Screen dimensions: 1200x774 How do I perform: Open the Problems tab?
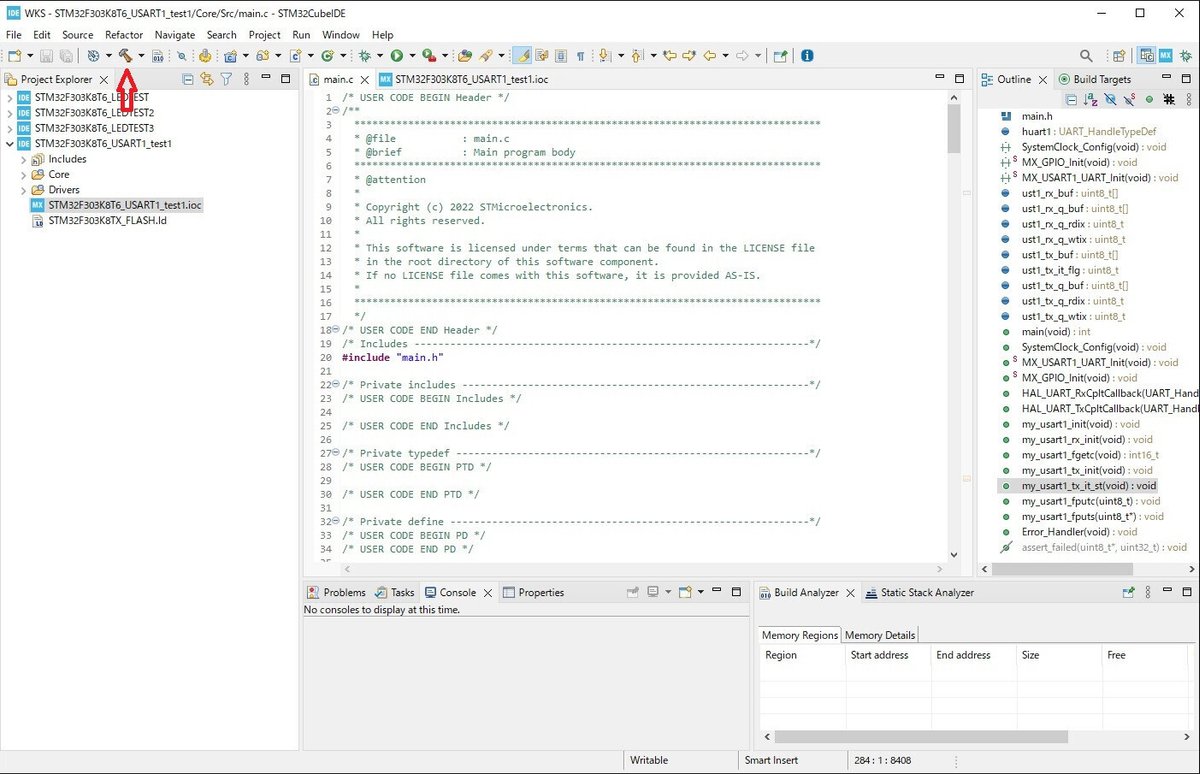(336, 592)
